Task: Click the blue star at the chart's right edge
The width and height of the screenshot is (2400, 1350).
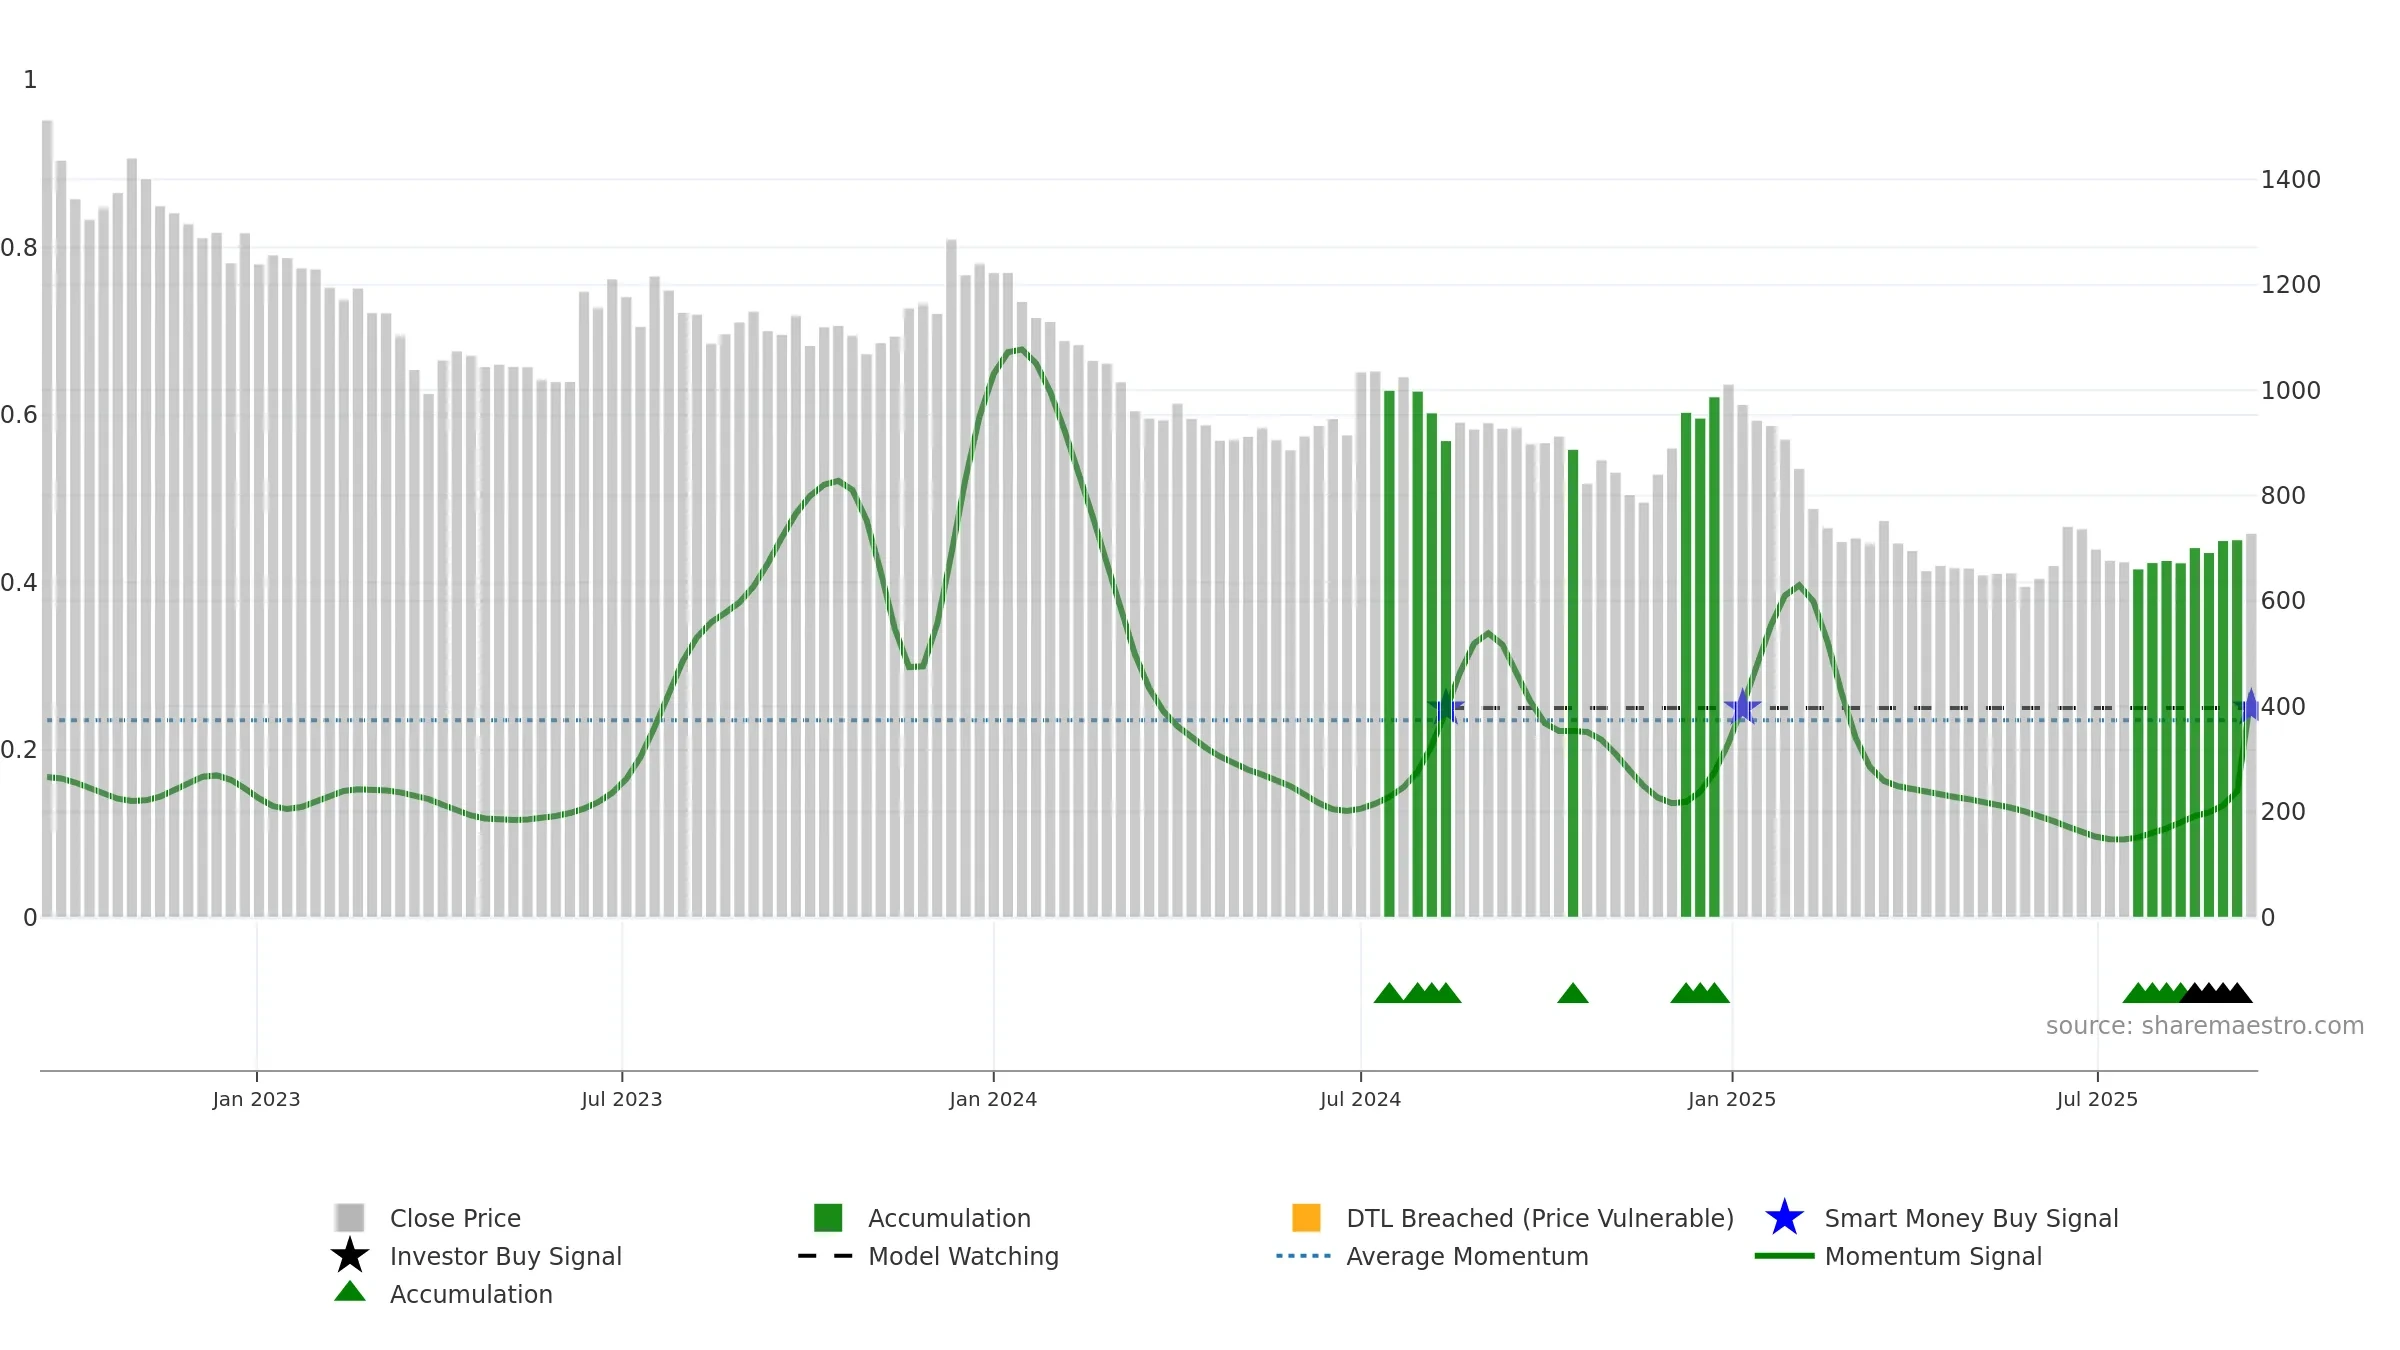Action: [x=2250, y=707]
